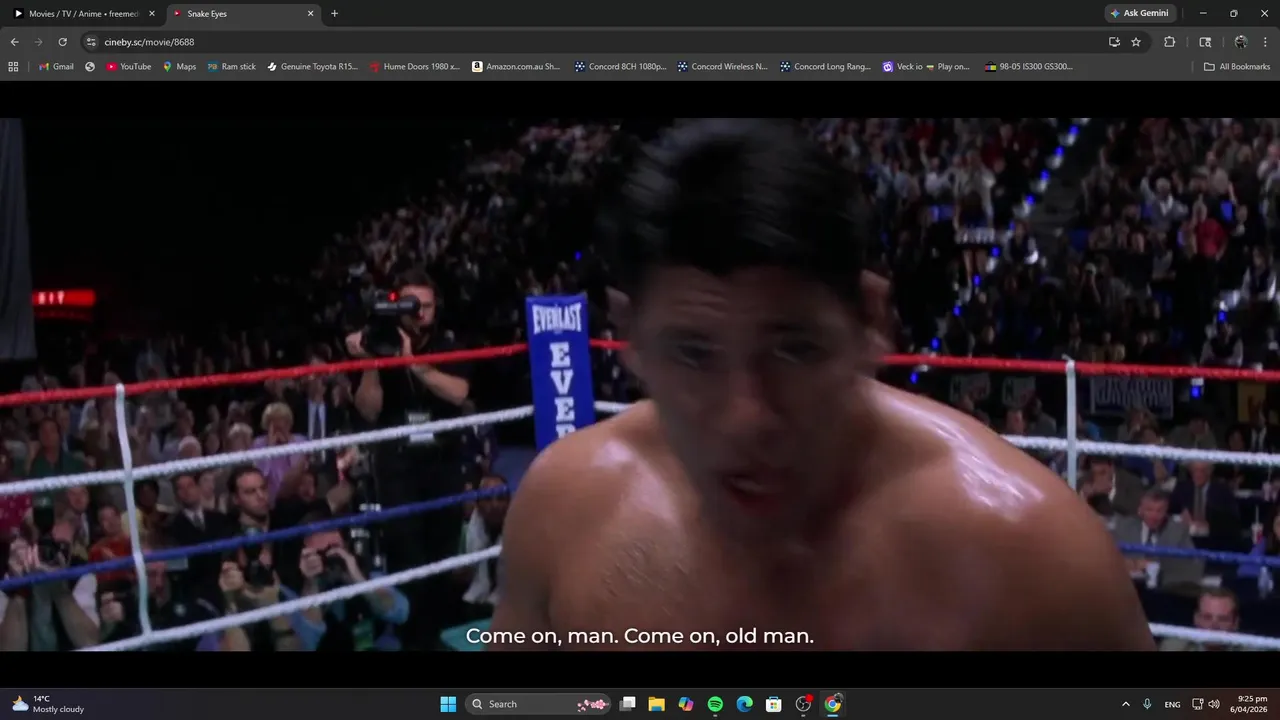
Task: Select the Snake Eyes browser tab
Action: [x=242, y=14]
